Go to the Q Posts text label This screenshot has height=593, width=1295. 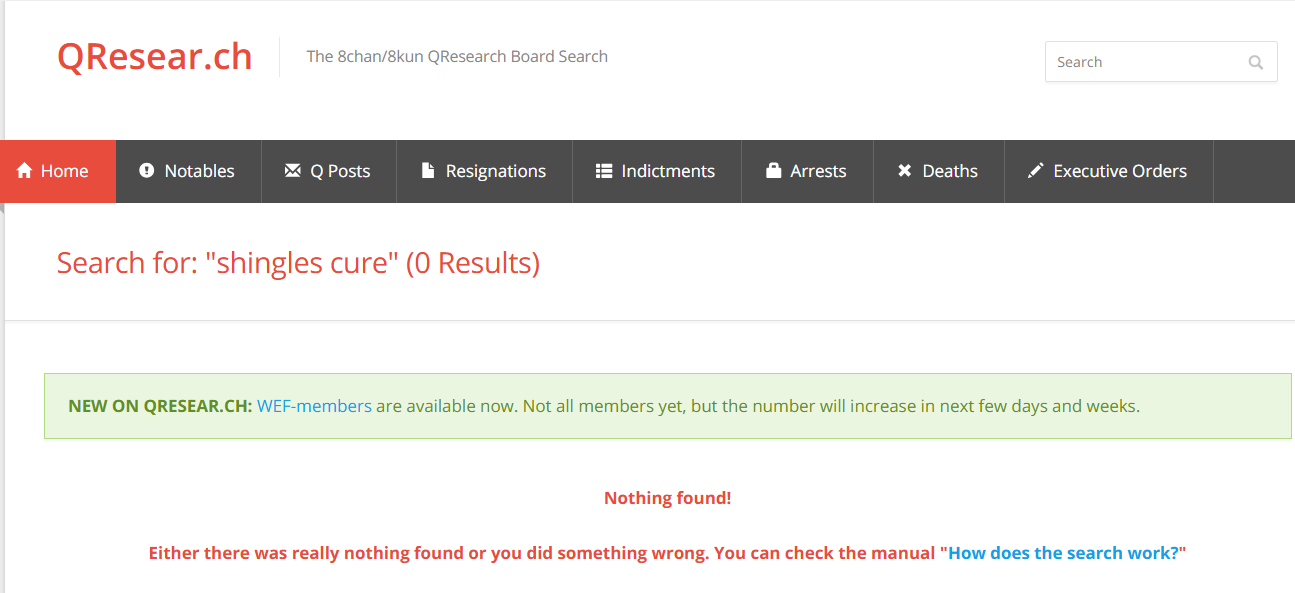(x=340, y=171)
